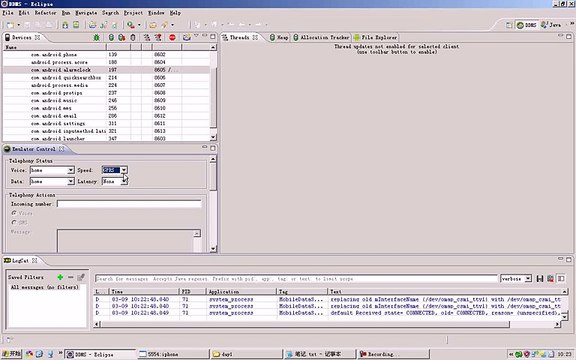Screen dimensions: 576x360
Task: Edit the selected LogCat filter icon
Action: pos(81,277)
